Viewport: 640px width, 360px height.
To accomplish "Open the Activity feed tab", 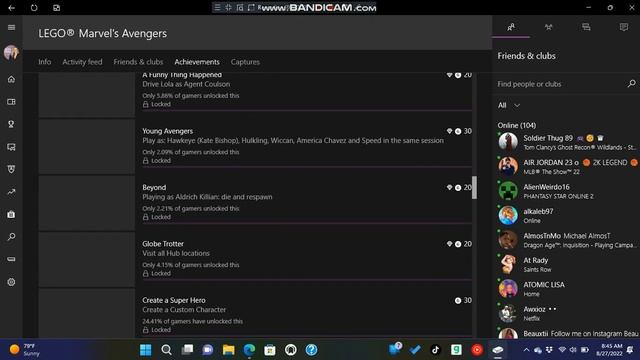I will (x=82, y=62).
